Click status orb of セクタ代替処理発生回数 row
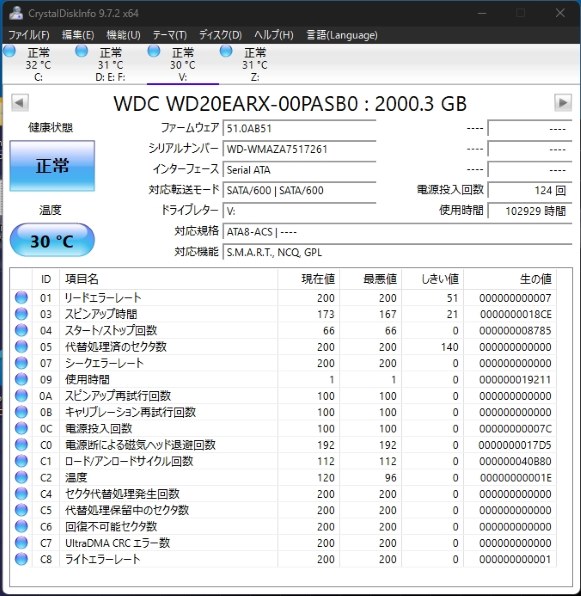Viewport: 581px width, 596px height. tap(21, 494)
